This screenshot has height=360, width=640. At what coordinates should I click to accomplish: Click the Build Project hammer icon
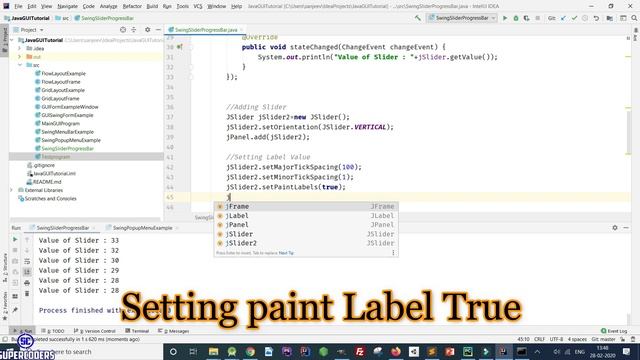tap(418, 18)
